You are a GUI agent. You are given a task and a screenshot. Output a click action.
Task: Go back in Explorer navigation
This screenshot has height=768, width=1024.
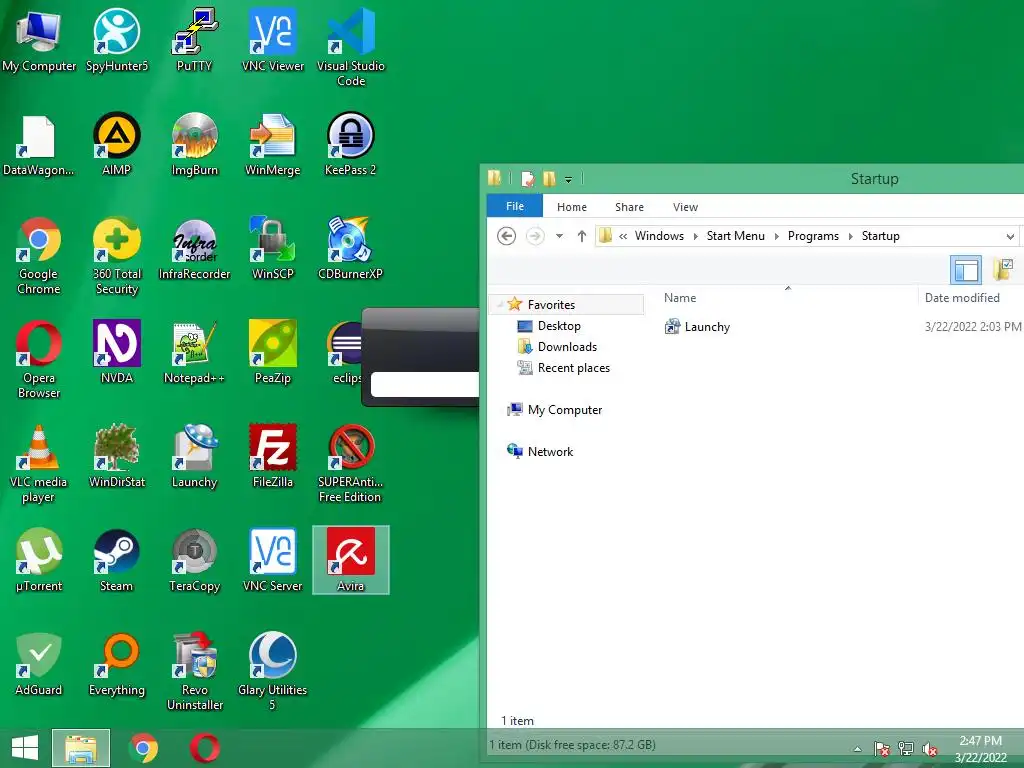pos(506,236)
